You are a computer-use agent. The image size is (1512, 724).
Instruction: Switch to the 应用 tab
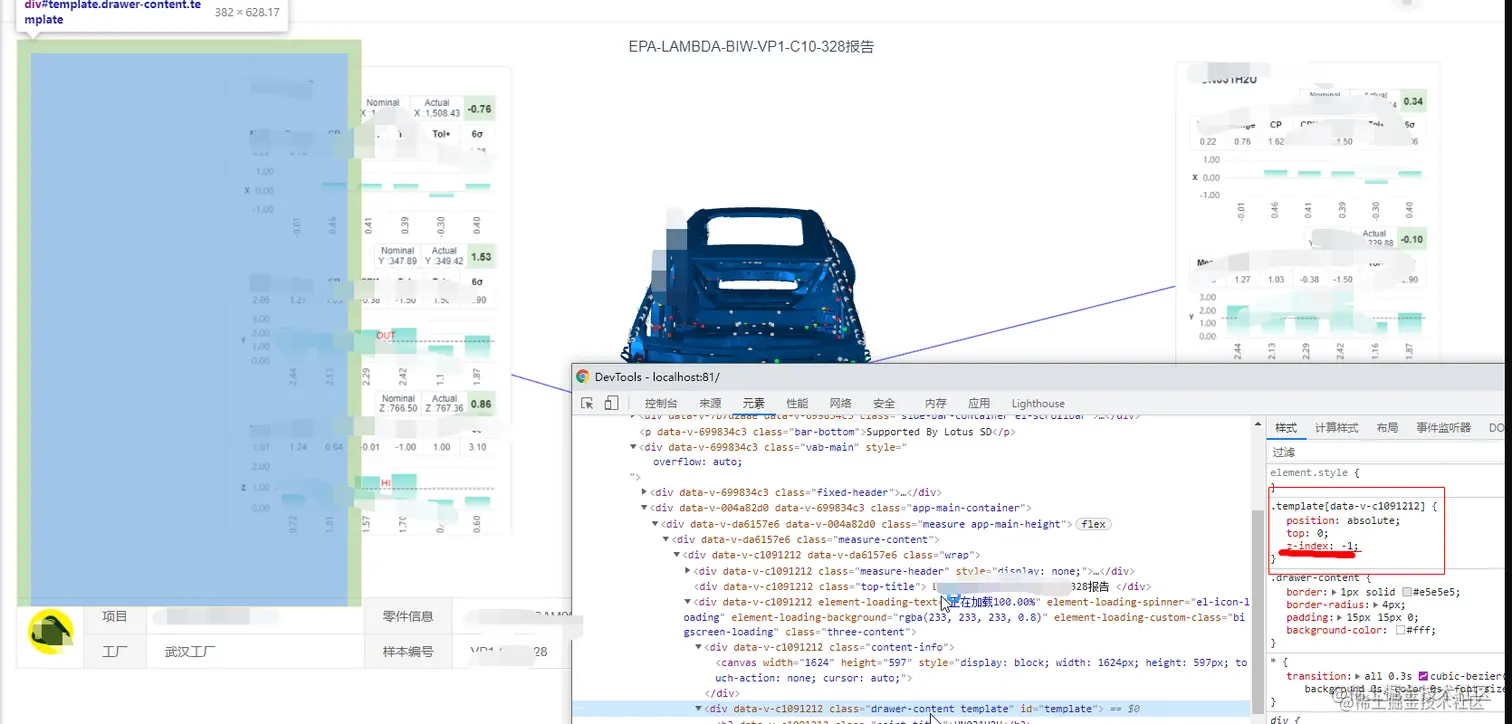point(979,403)
